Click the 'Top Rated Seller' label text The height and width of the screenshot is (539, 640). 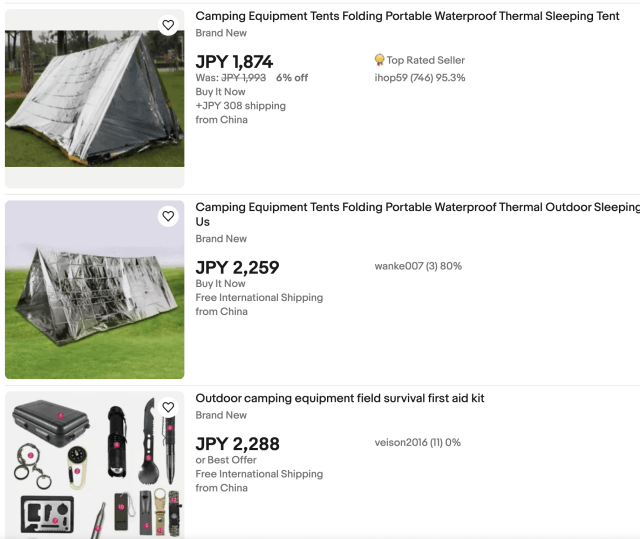[x=425, y=60]
